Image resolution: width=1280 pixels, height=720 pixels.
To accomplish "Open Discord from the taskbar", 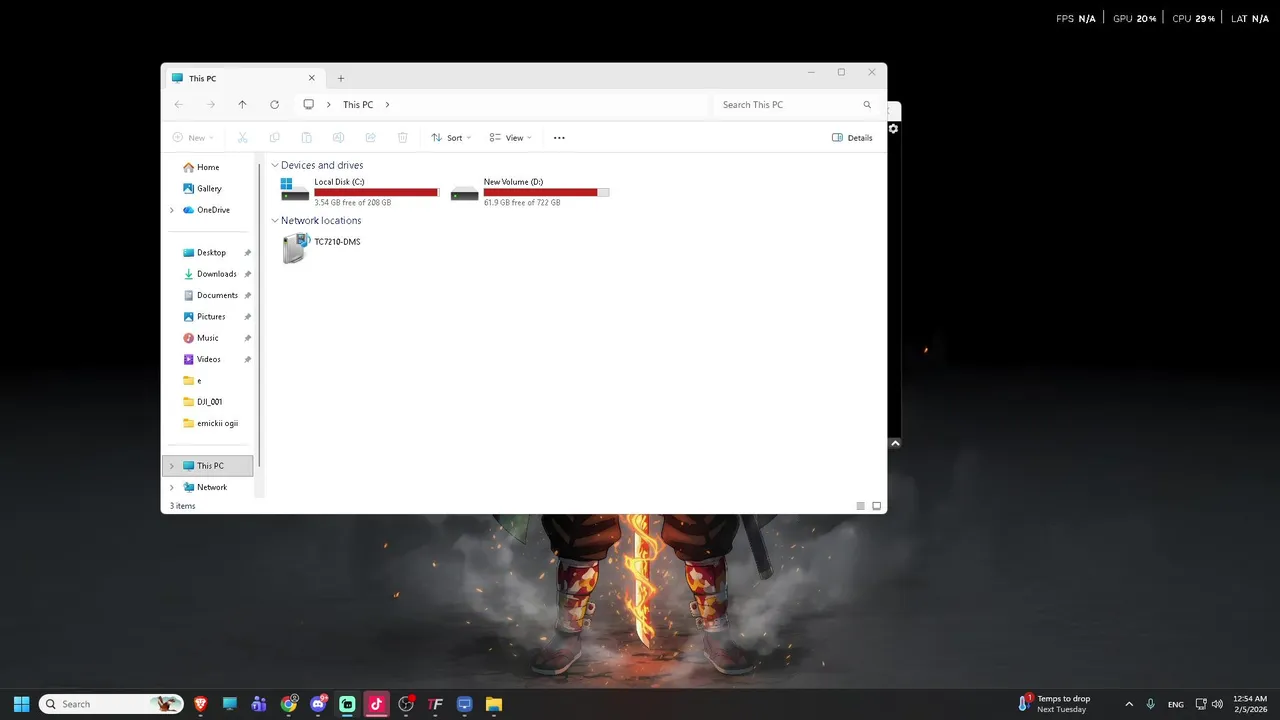I will 318,704.
